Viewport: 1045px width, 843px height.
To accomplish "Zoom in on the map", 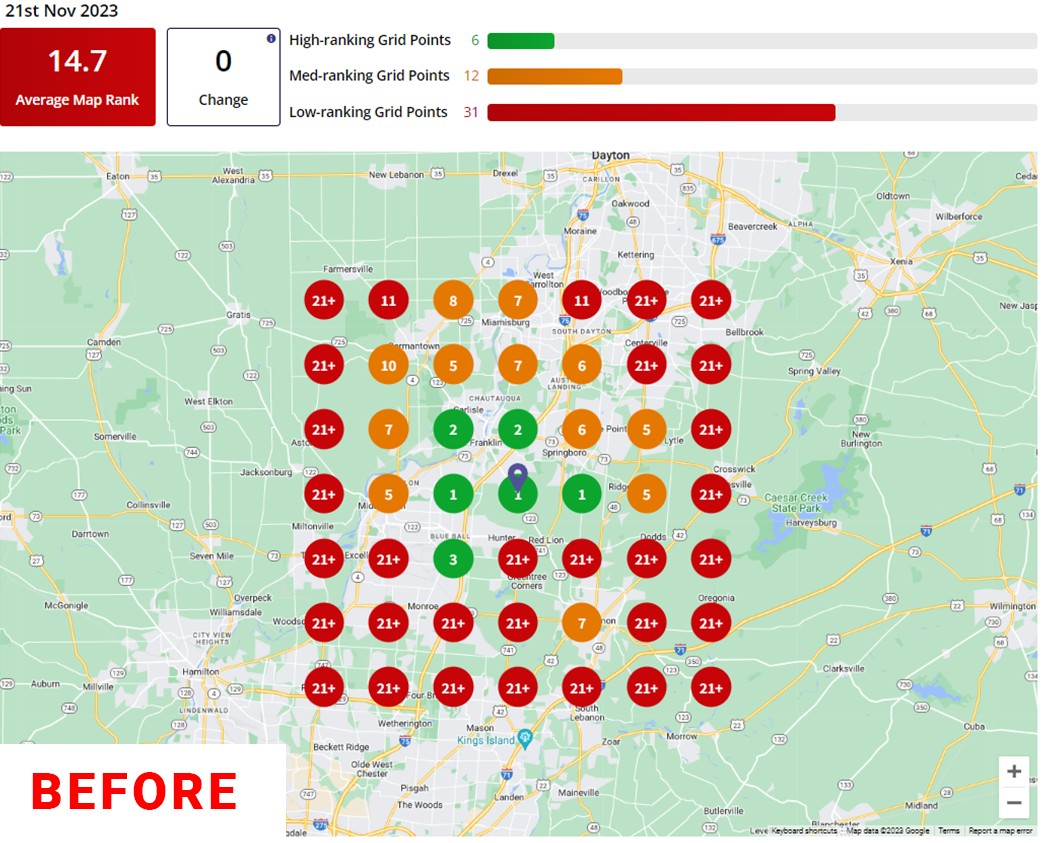I will tap(1014, 771).
